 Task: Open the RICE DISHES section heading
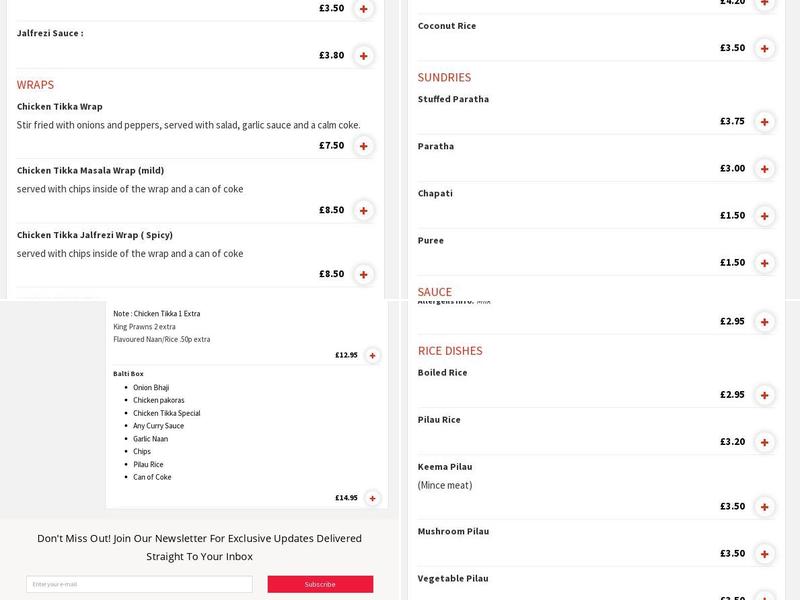coord(450,351)
